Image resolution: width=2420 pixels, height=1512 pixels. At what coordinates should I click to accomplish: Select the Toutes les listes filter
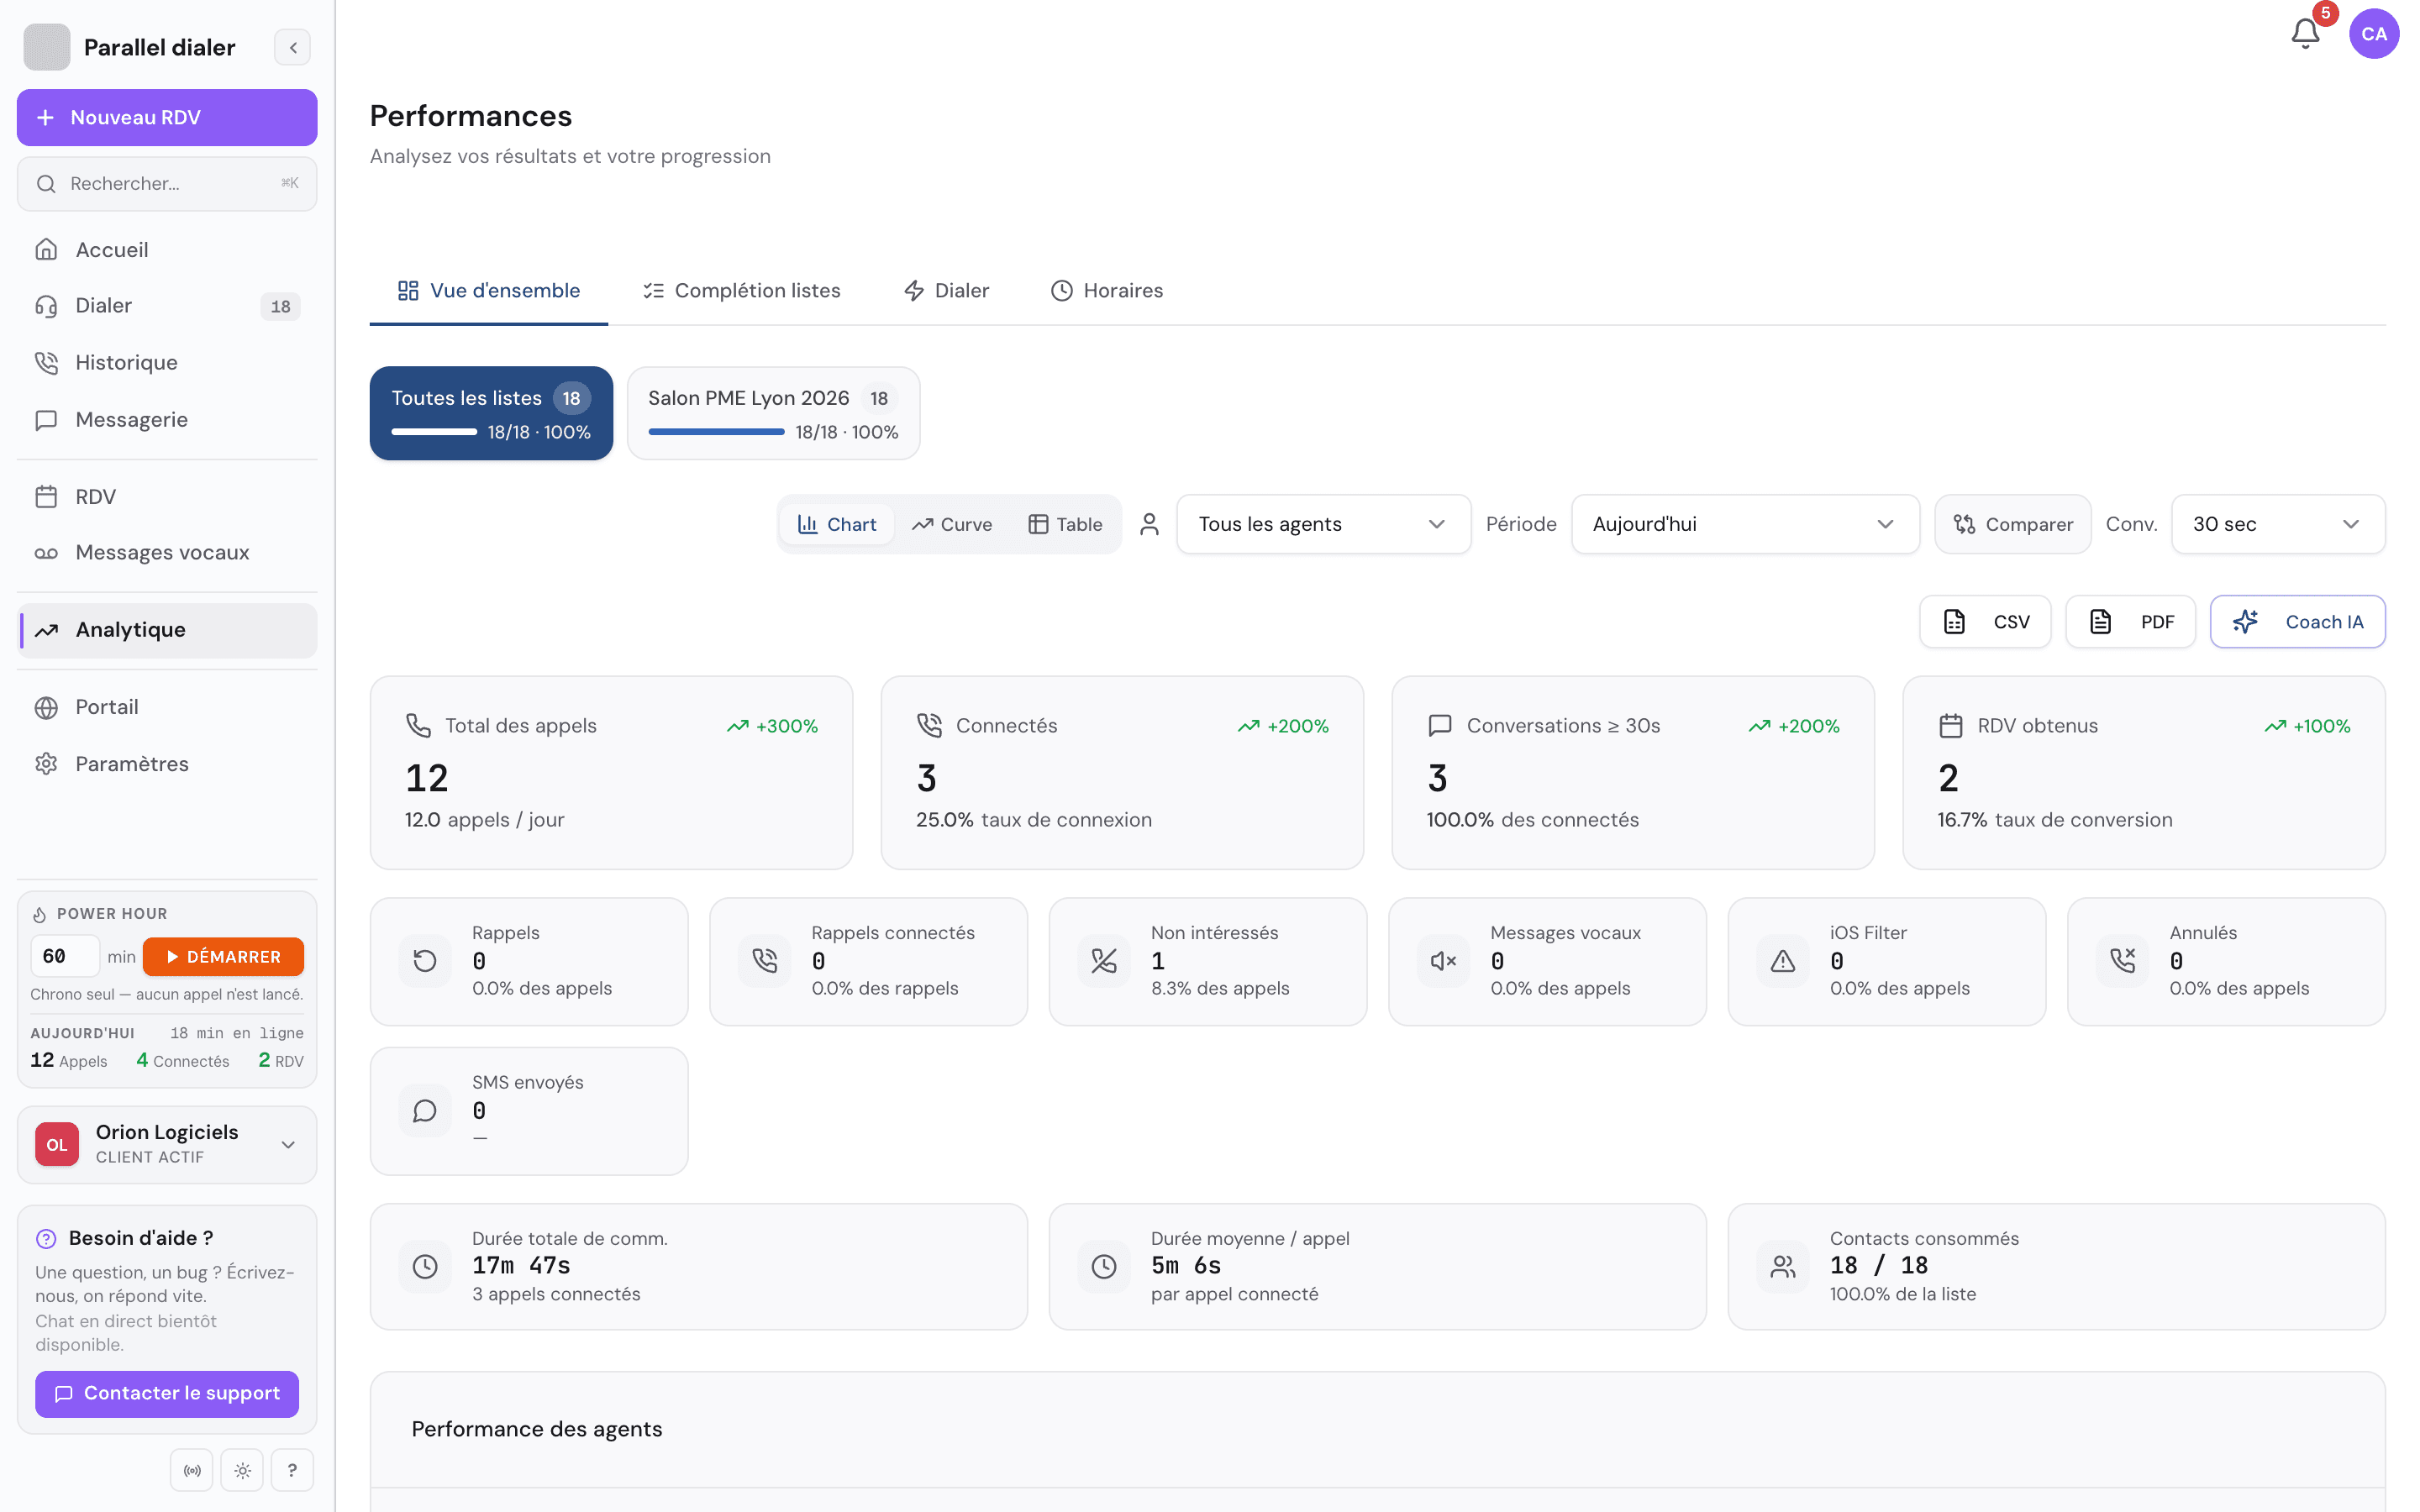tap(491, 413)
